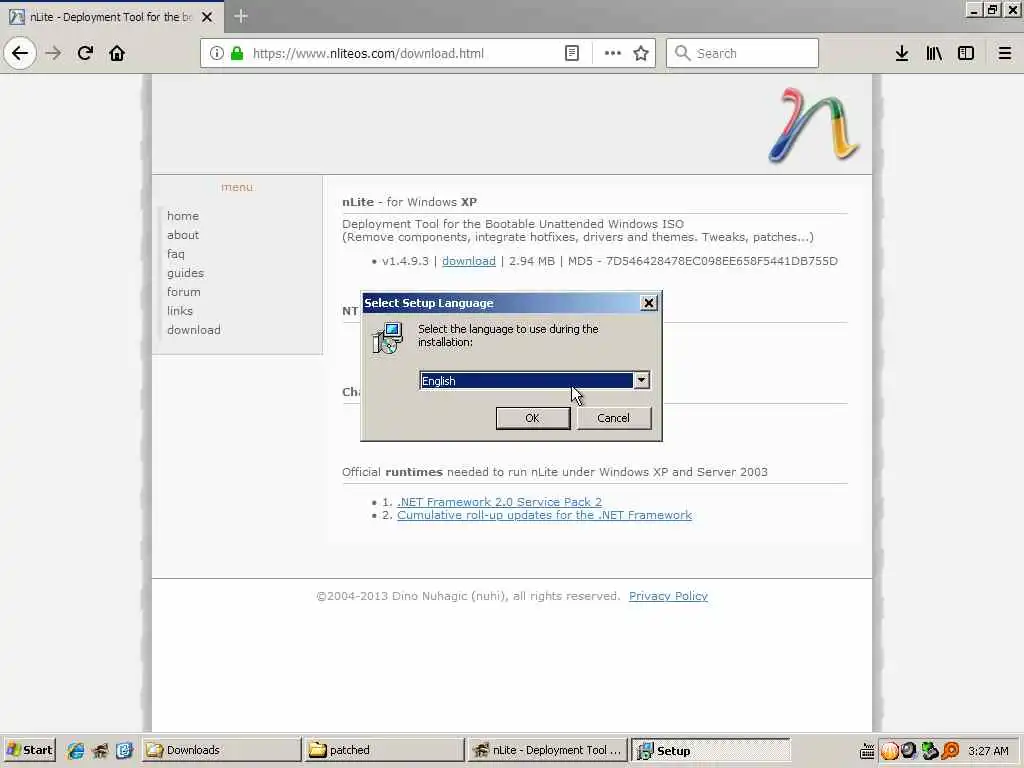Open the download menu item in sidebar
Viewport: 1024px width, 768px height.
(x=194, y=330)
